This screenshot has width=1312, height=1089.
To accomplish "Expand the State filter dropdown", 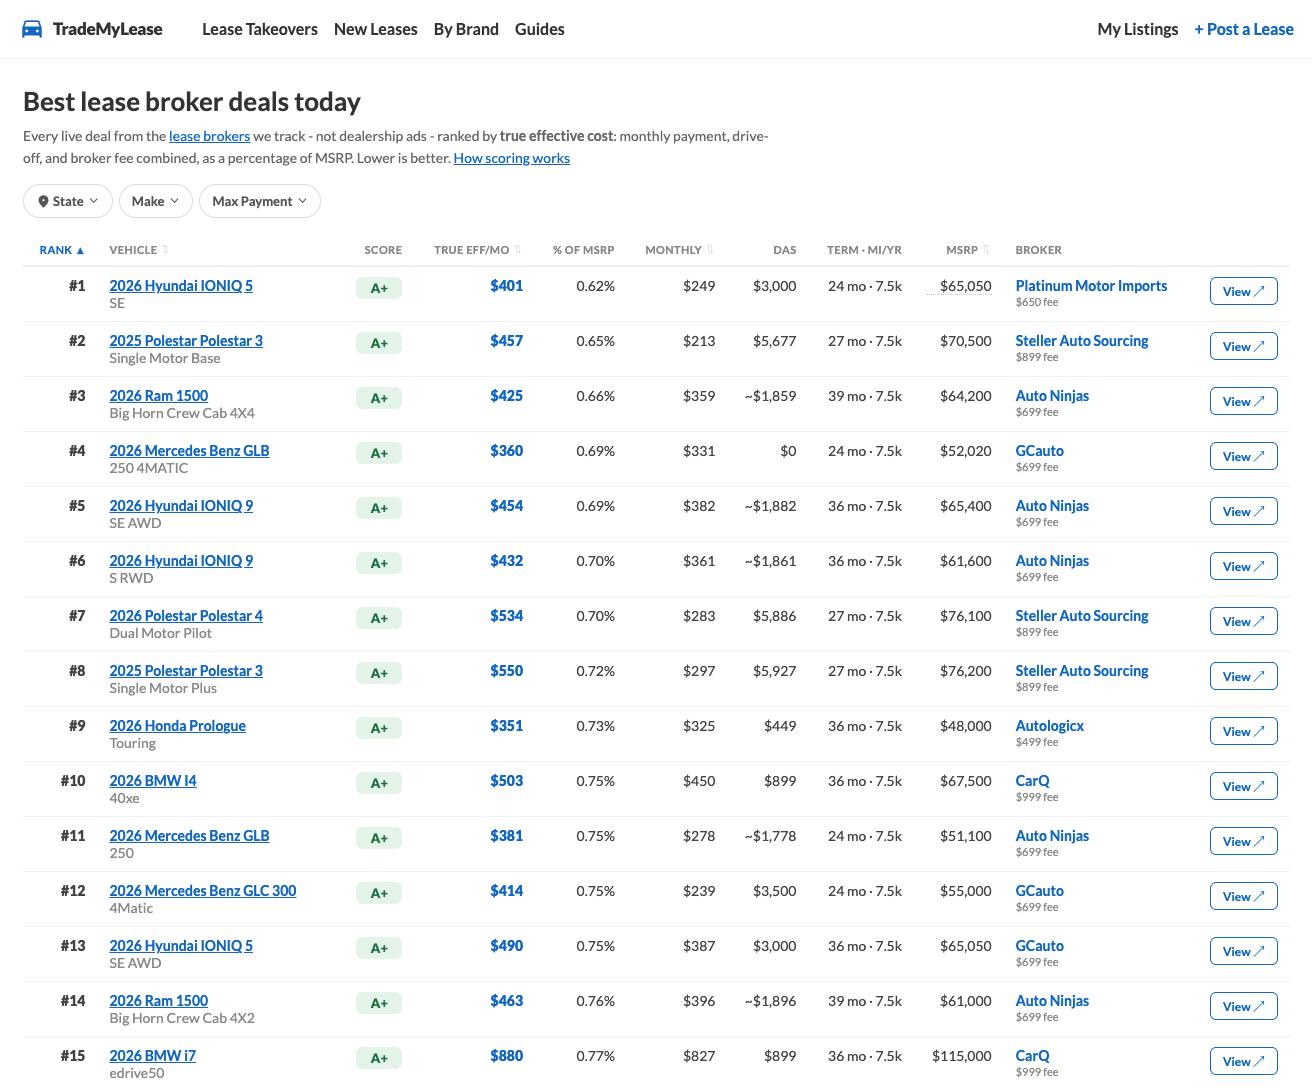I will pos(68,201).
